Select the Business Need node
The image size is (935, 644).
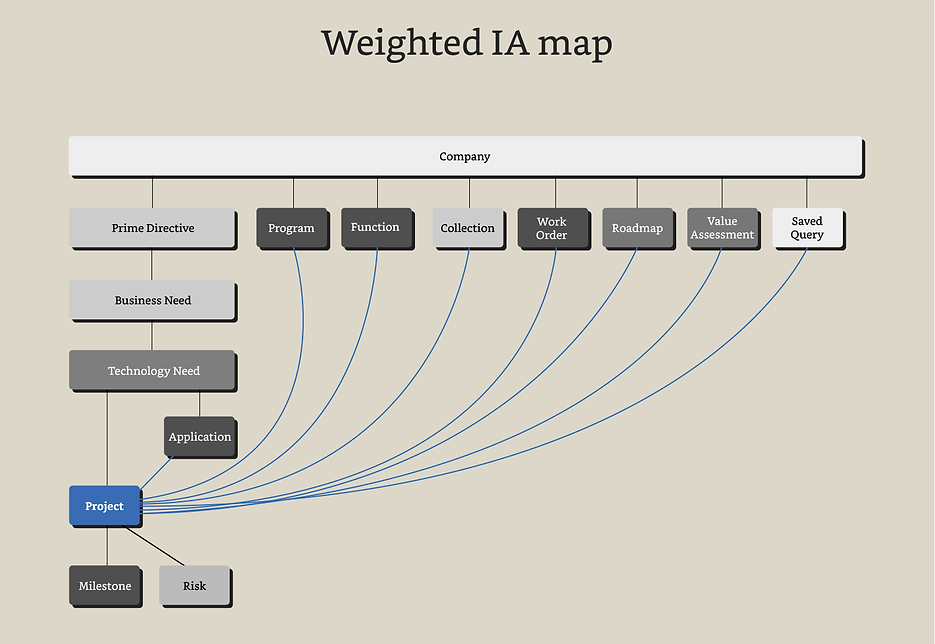[x=153, y=301]
